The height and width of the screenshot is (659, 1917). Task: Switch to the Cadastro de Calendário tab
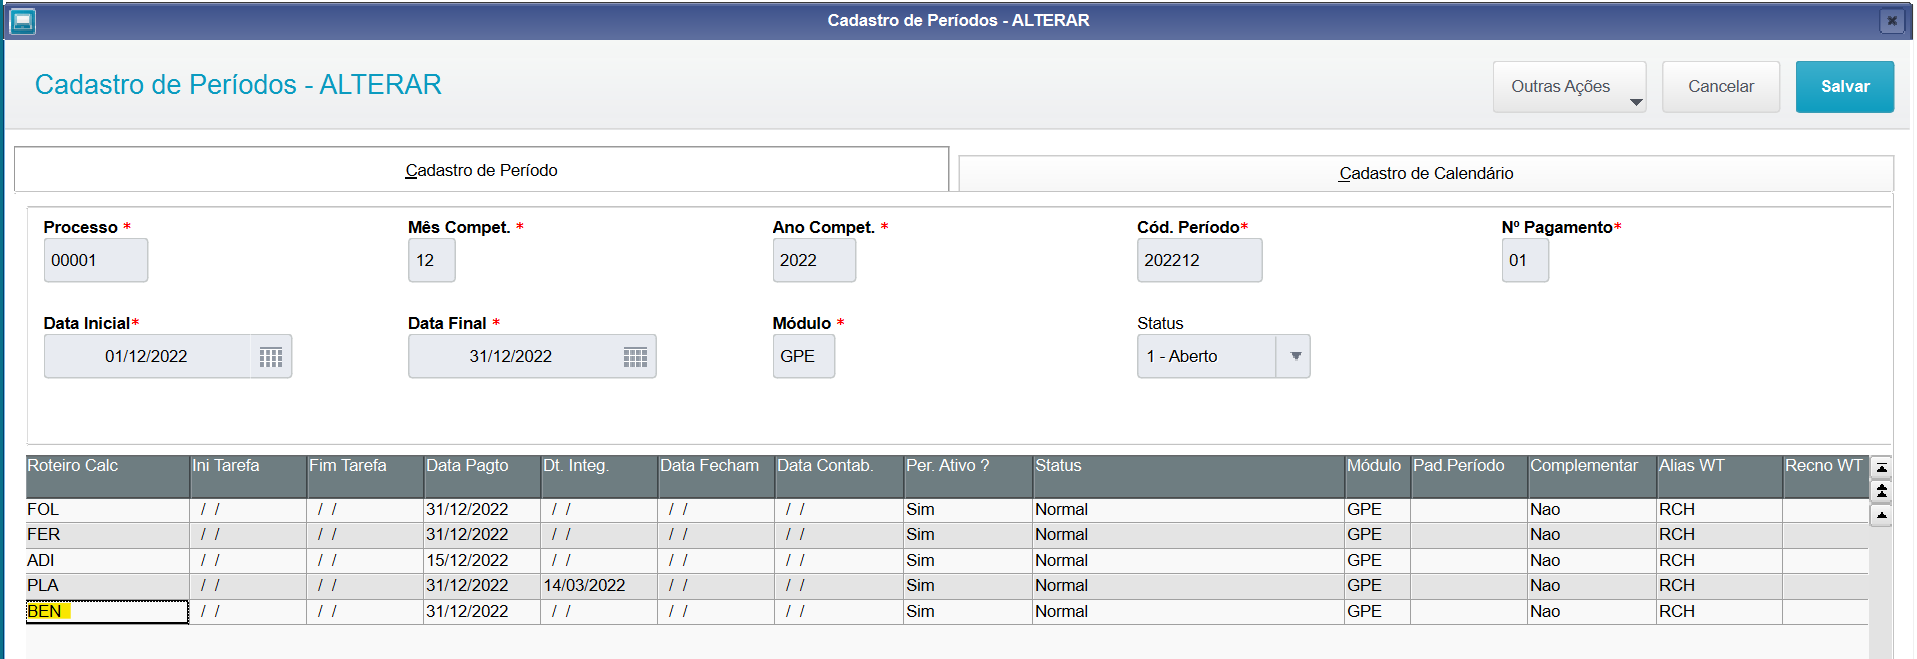1425,174
